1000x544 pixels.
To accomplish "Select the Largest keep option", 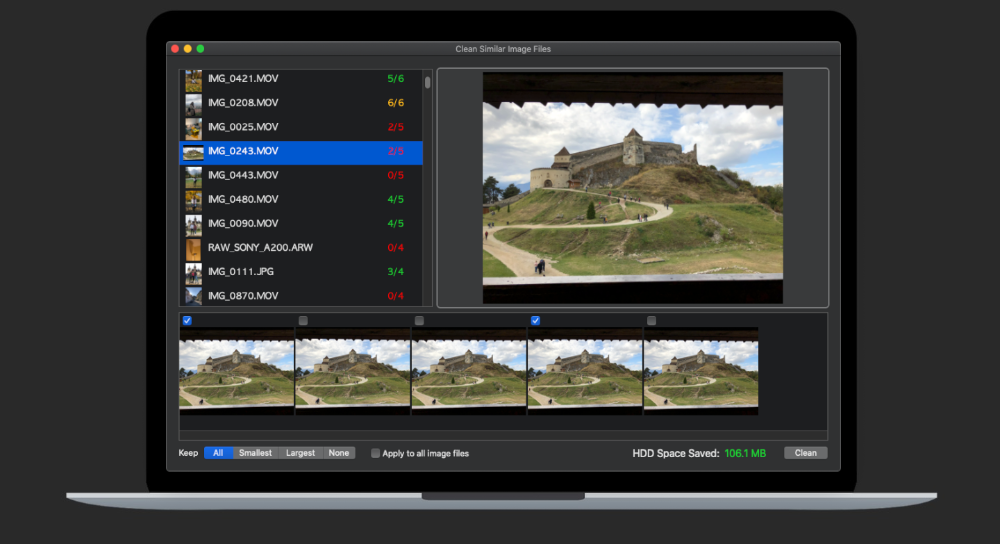I will coord(300,453).
